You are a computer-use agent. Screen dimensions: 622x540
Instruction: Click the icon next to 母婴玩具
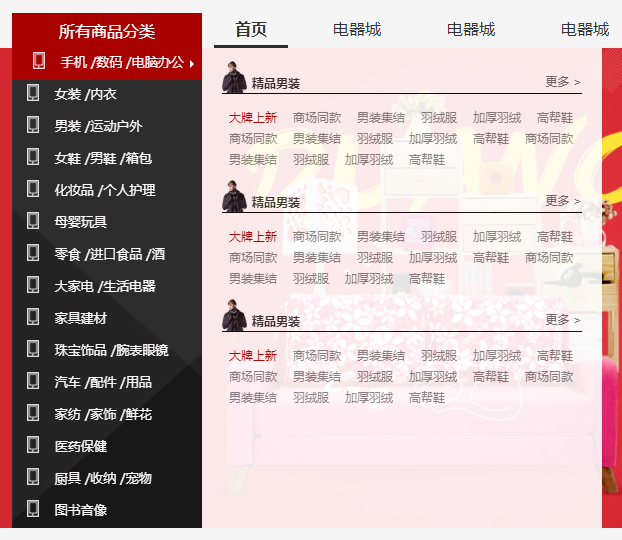click(33, 222)
